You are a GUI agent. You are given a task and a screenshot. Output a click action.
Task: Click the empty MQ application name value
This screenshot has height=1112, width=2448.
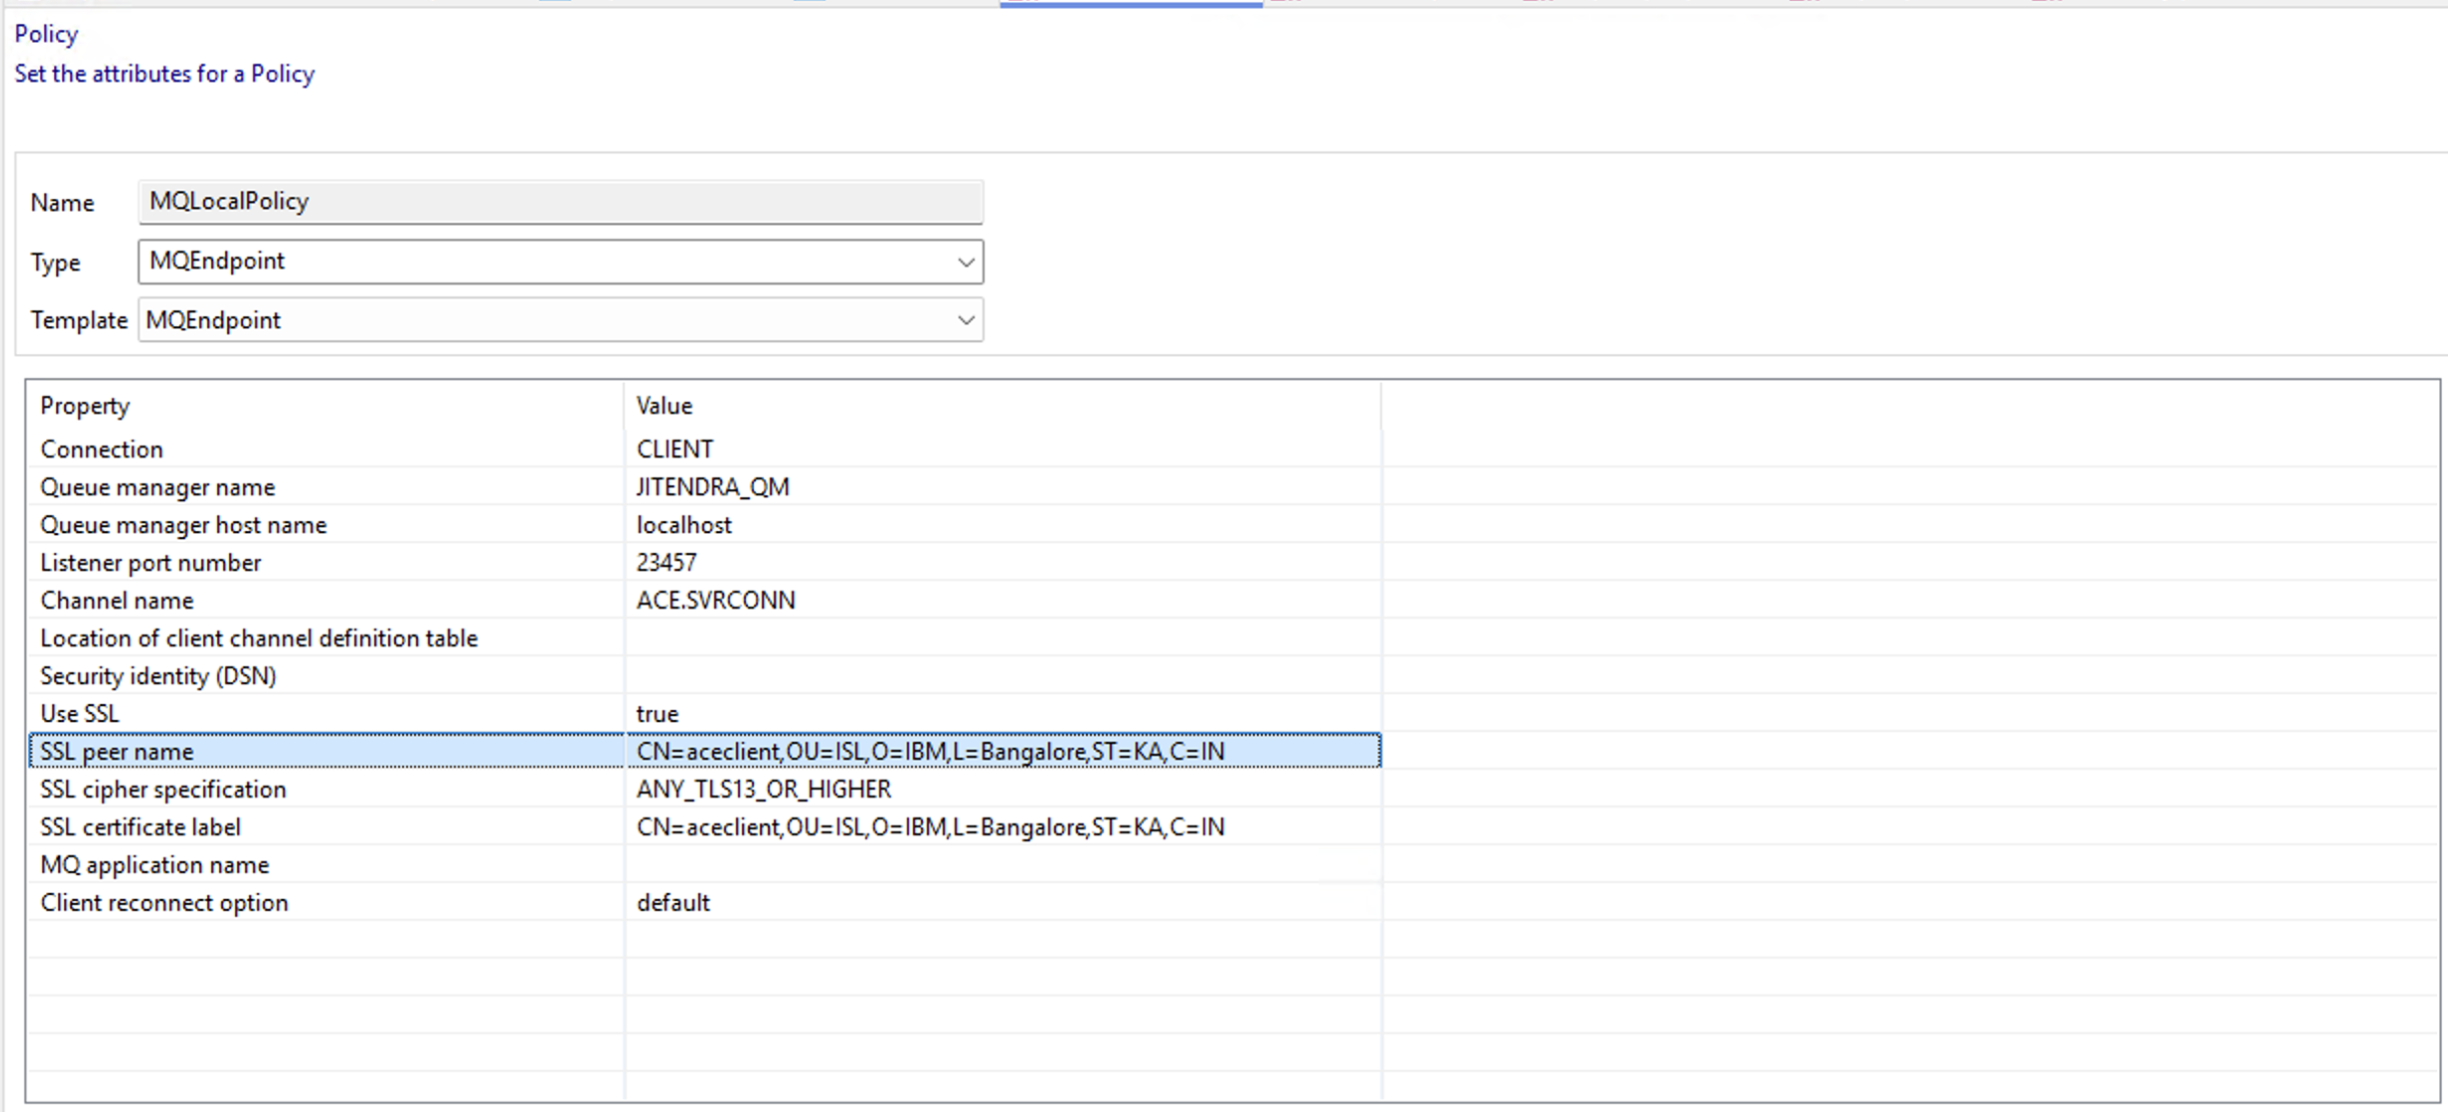(x=1000, y=865)
